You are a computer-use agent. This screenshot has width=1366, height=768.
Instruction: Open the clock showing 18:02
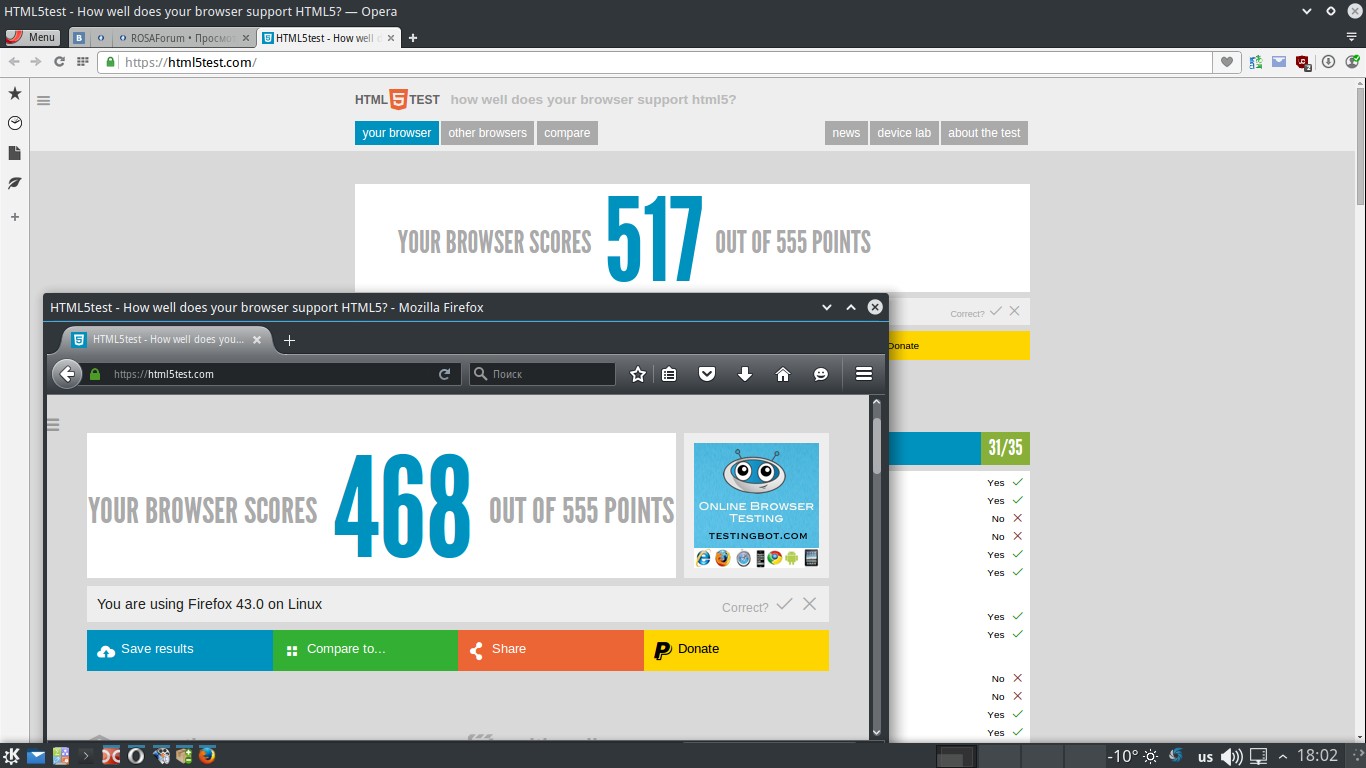(x=1317, y=756)
